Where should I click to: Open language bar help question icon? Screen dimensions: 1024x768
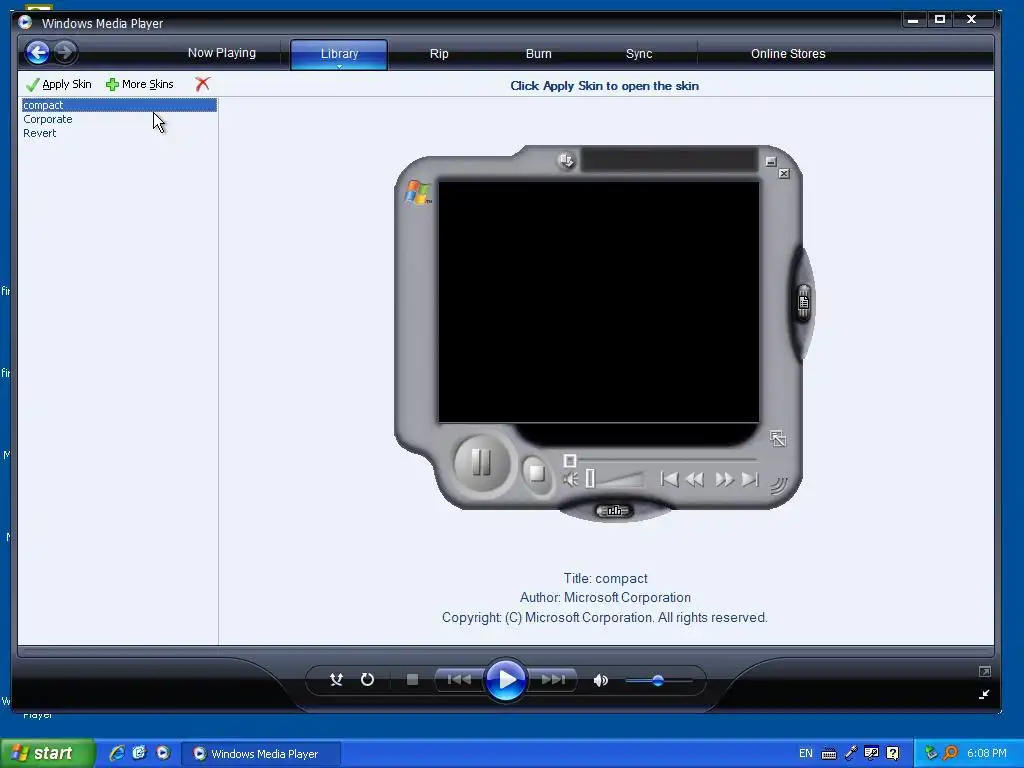(x=893, y=753)
